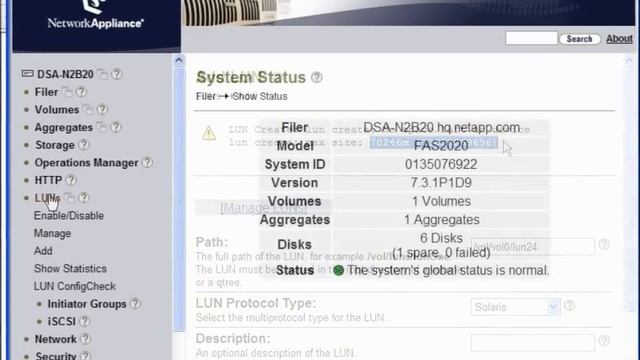Open help icon next to Storage
640x360 pixels.
coord(84,144)
